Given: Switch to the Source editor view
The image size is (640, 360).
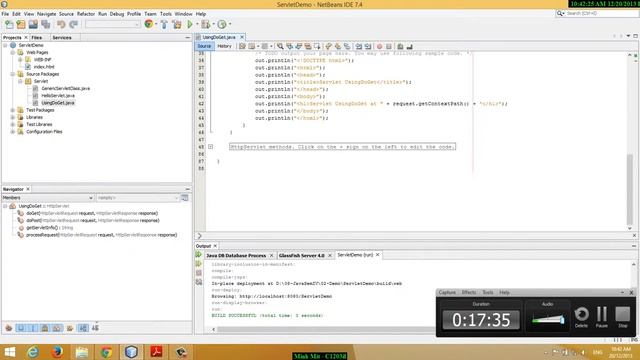Looking at the screenshot, I should 204,47.
